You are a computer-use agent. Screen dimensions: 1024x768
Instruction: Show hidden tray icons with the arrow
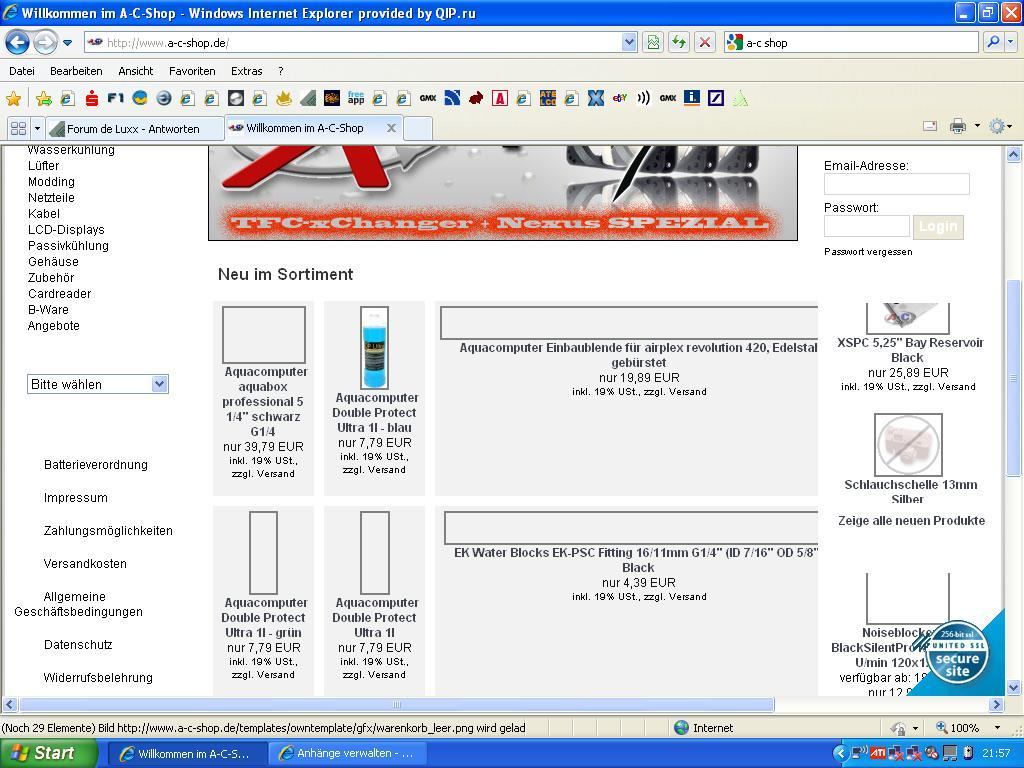point(840,754)
